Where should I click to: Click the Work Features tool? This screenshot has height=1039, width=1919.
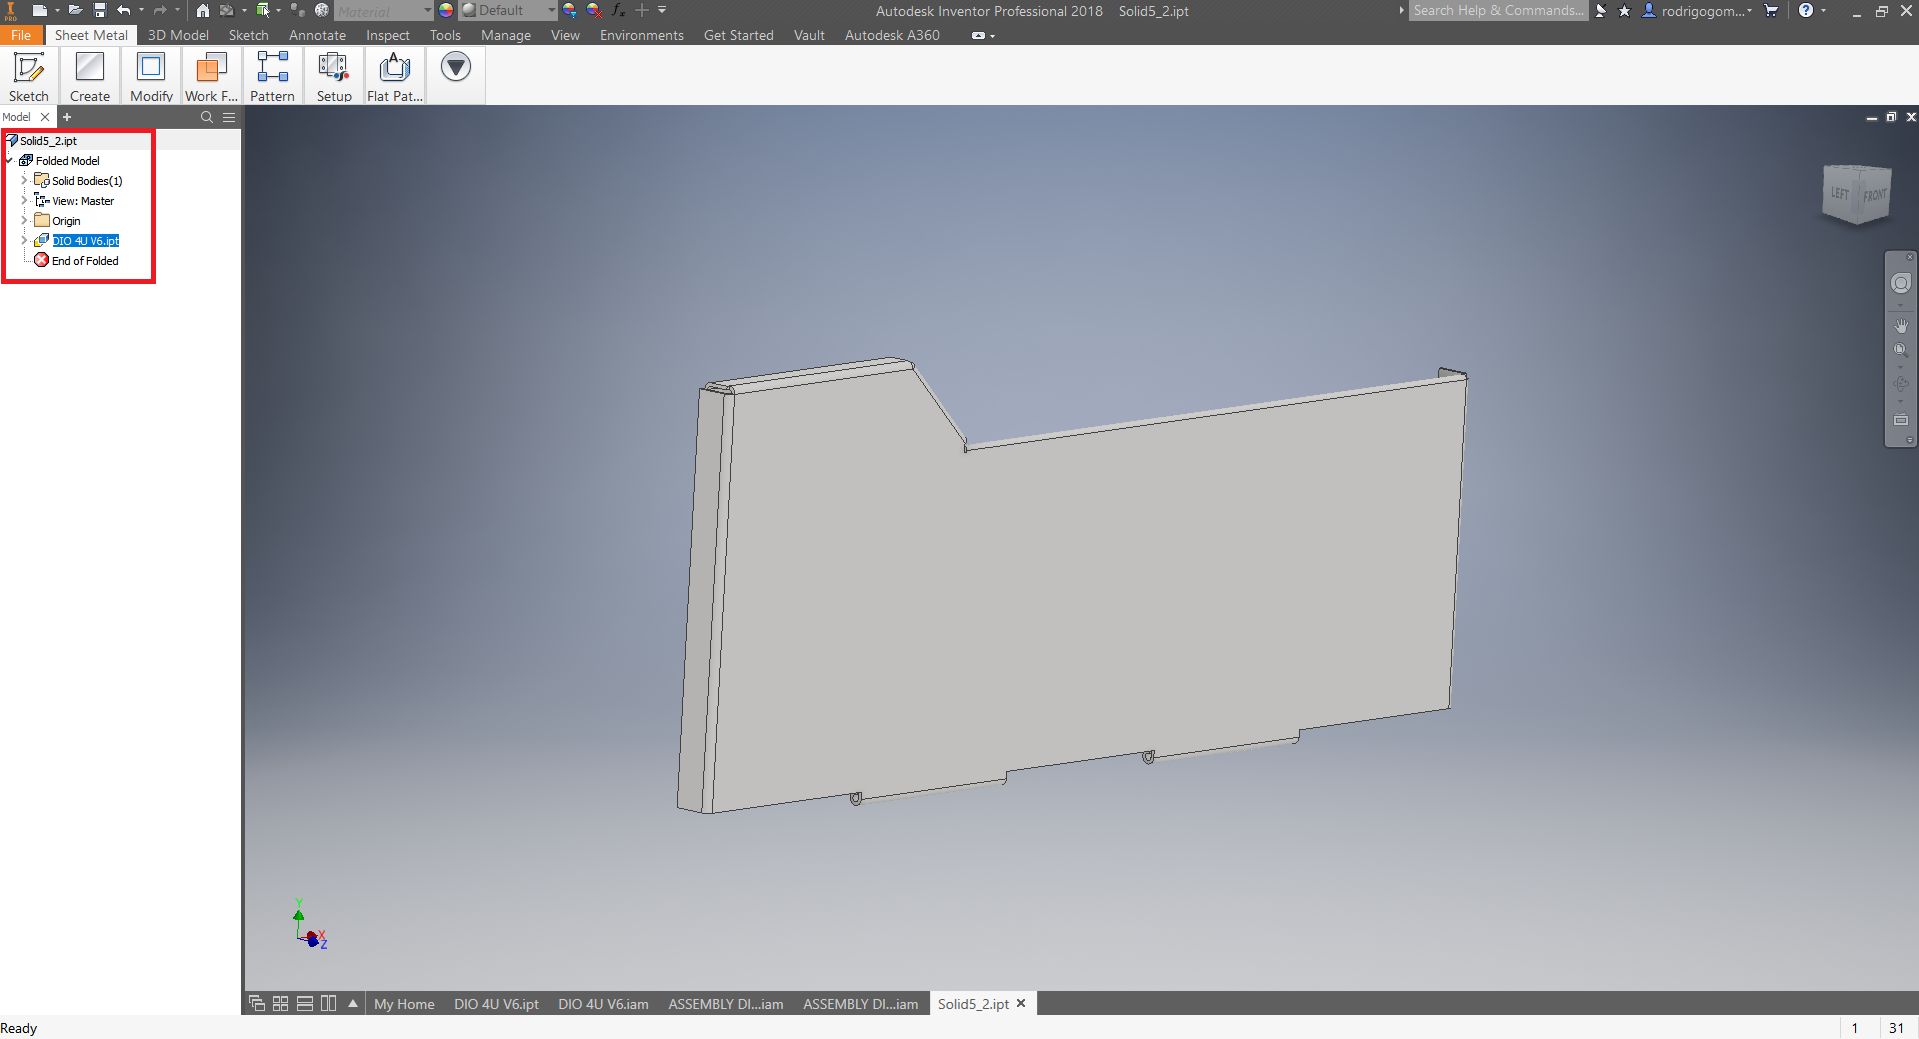[x=210, y=75]
